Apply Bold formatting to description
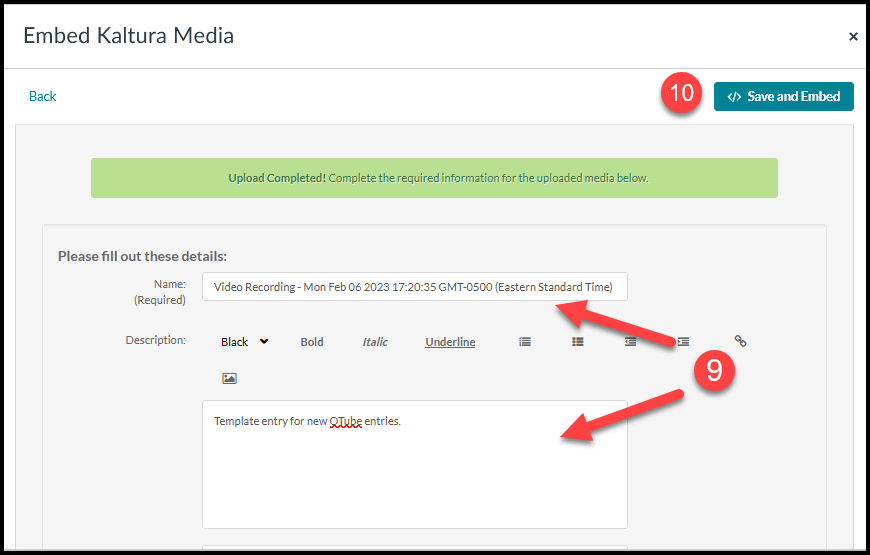Screen dimensions: 870x555 (312, 342)
